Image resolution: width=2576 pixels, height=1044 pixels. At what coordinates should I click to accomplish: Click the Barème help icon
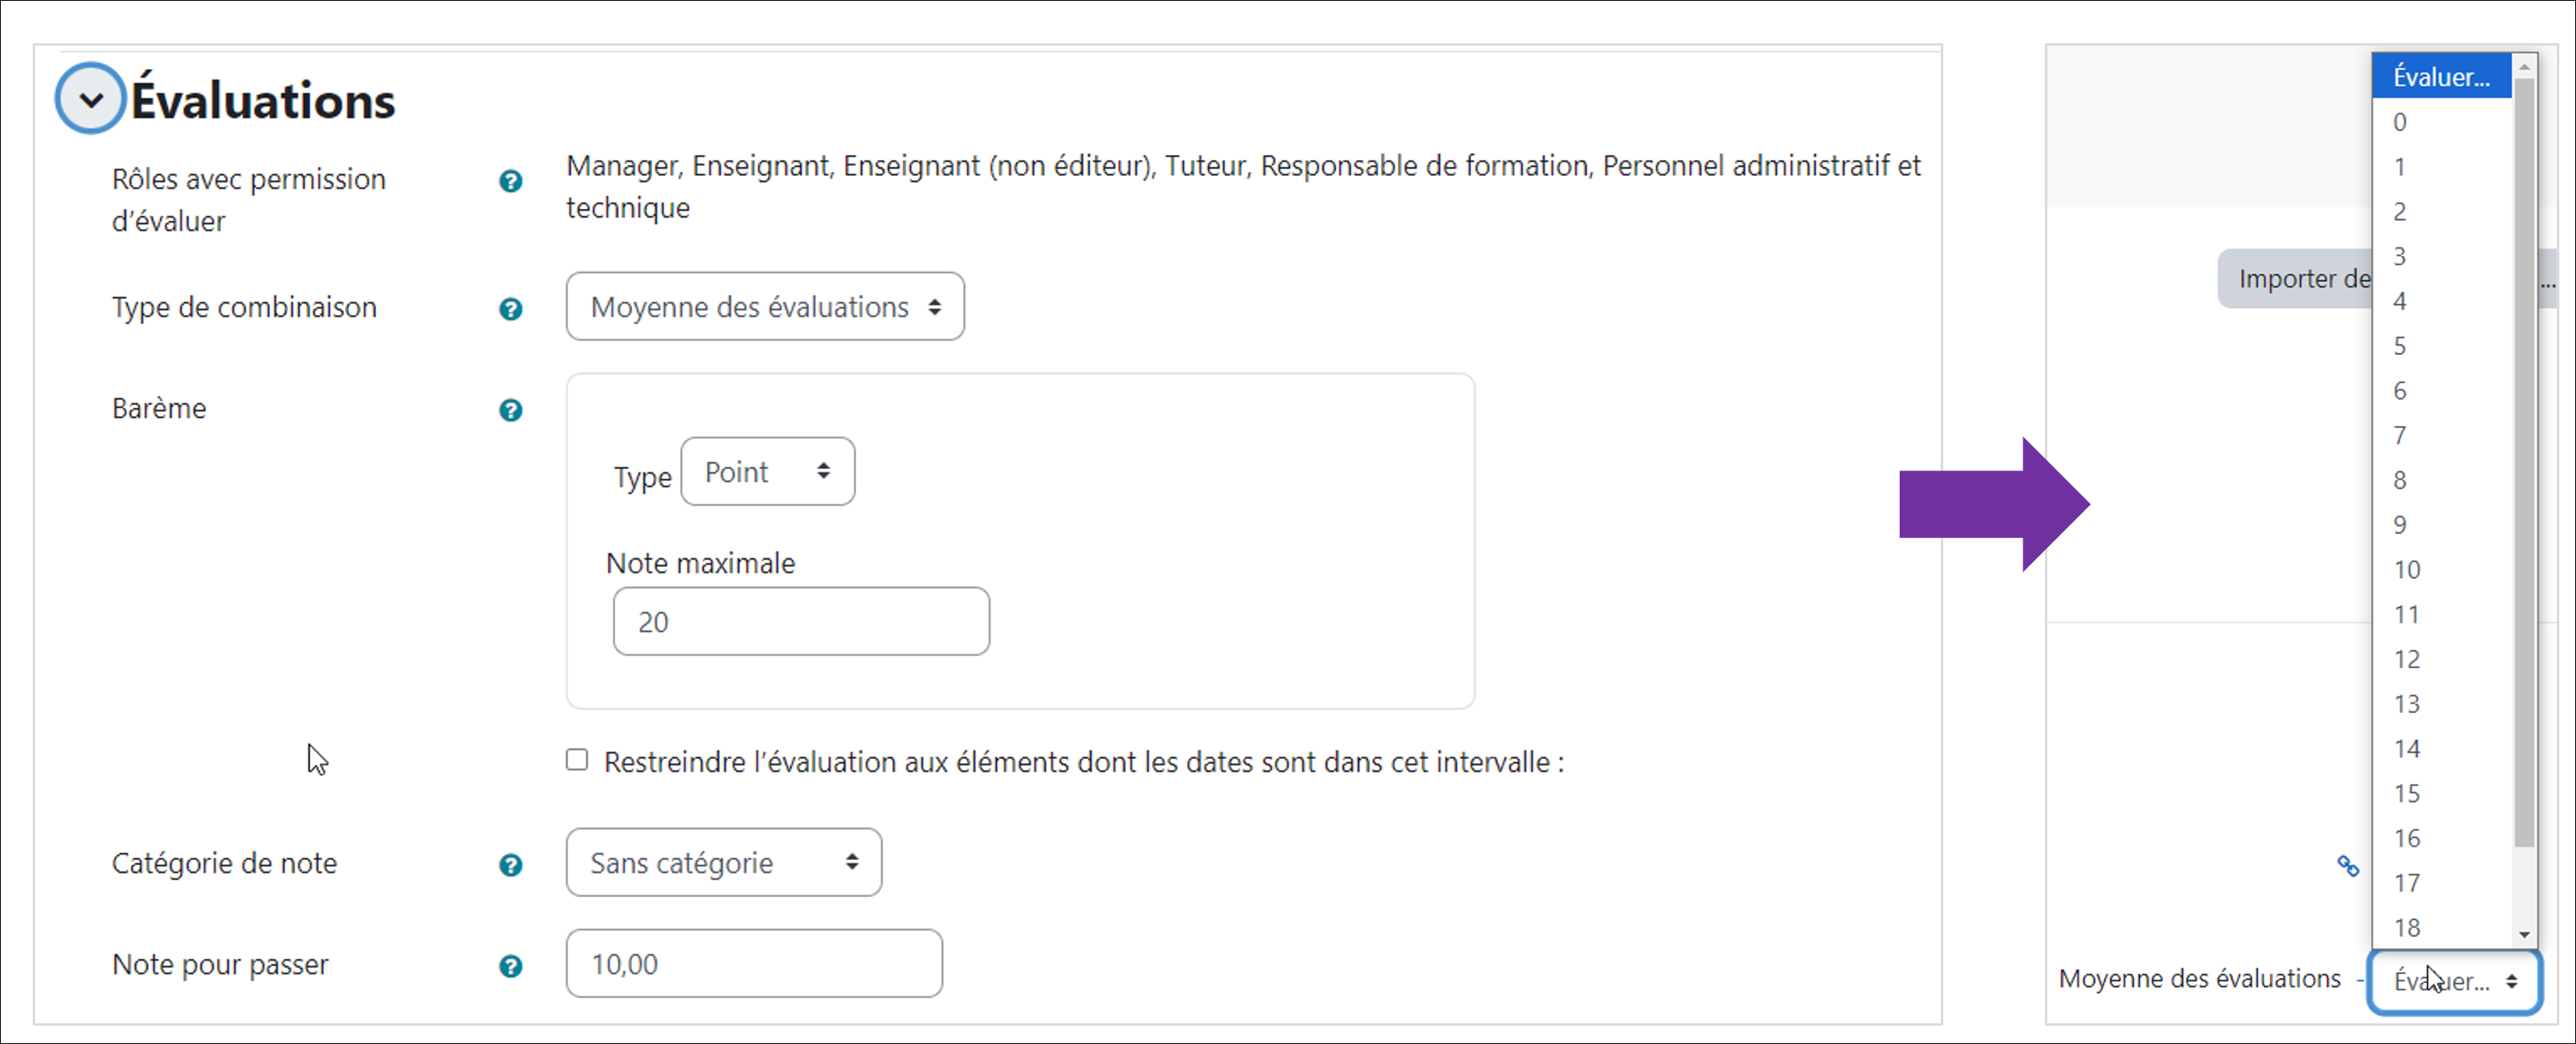tap(510, 410)
